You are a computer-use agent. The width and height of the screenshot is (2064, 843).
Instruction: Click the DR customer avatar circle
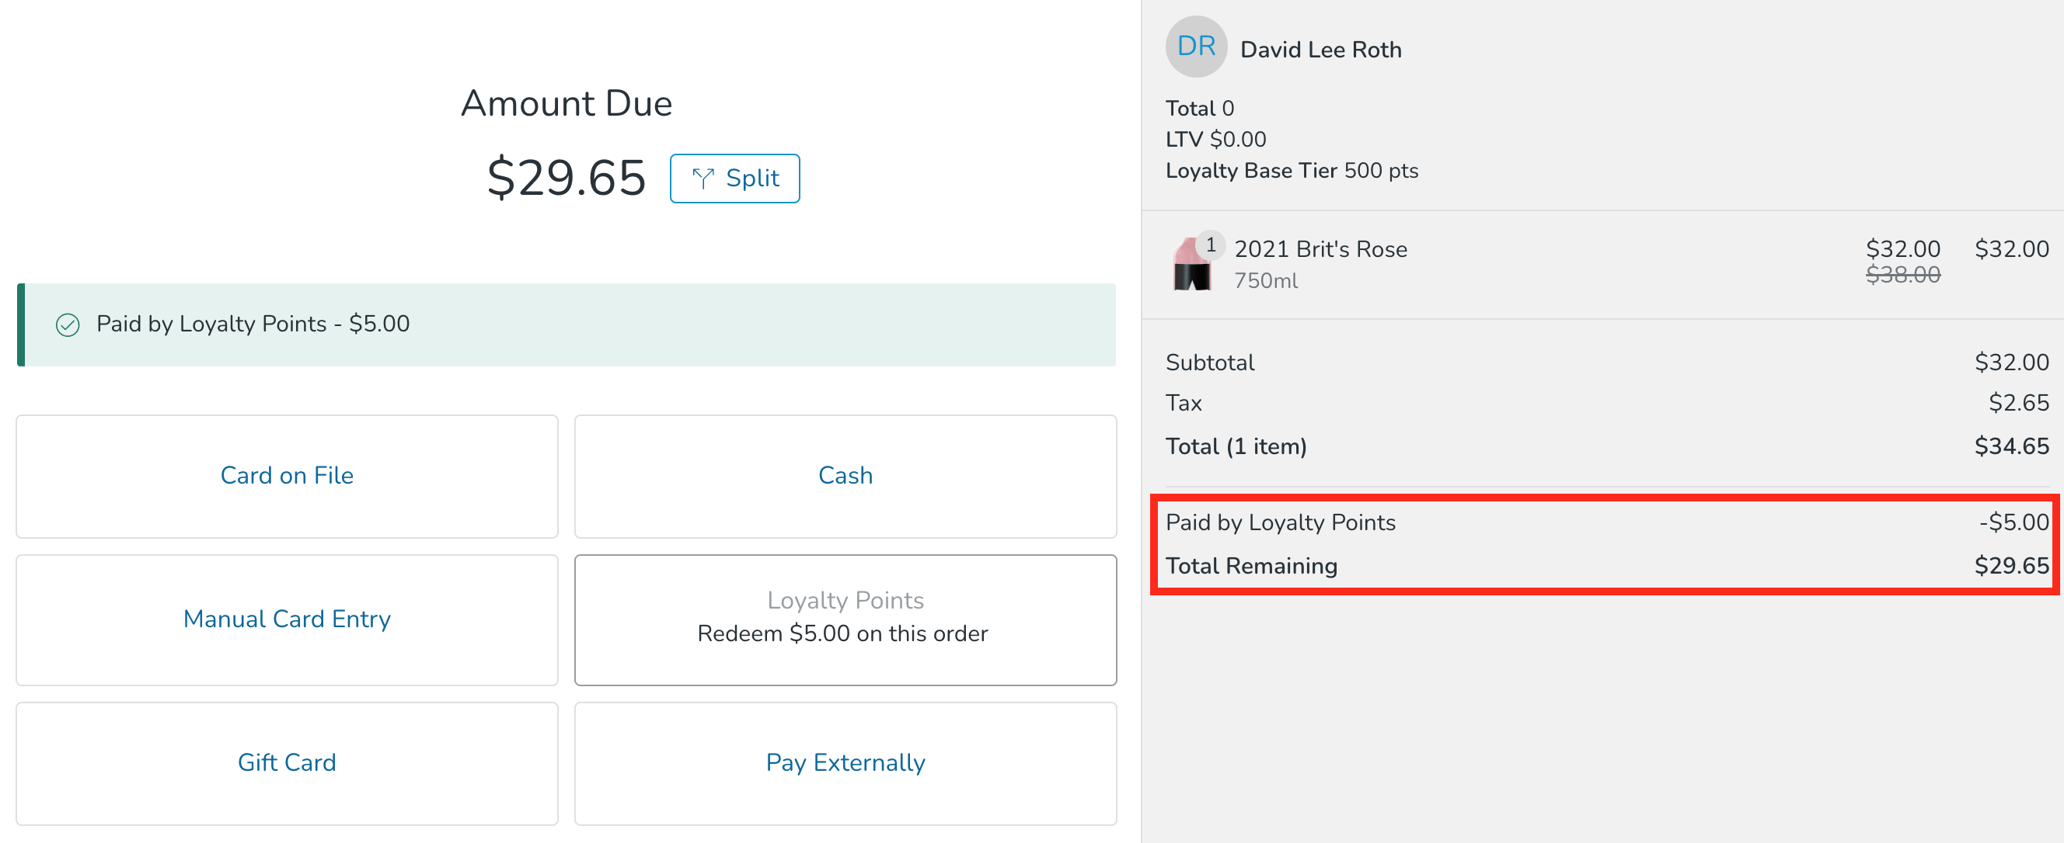(x=1195, y=46)
